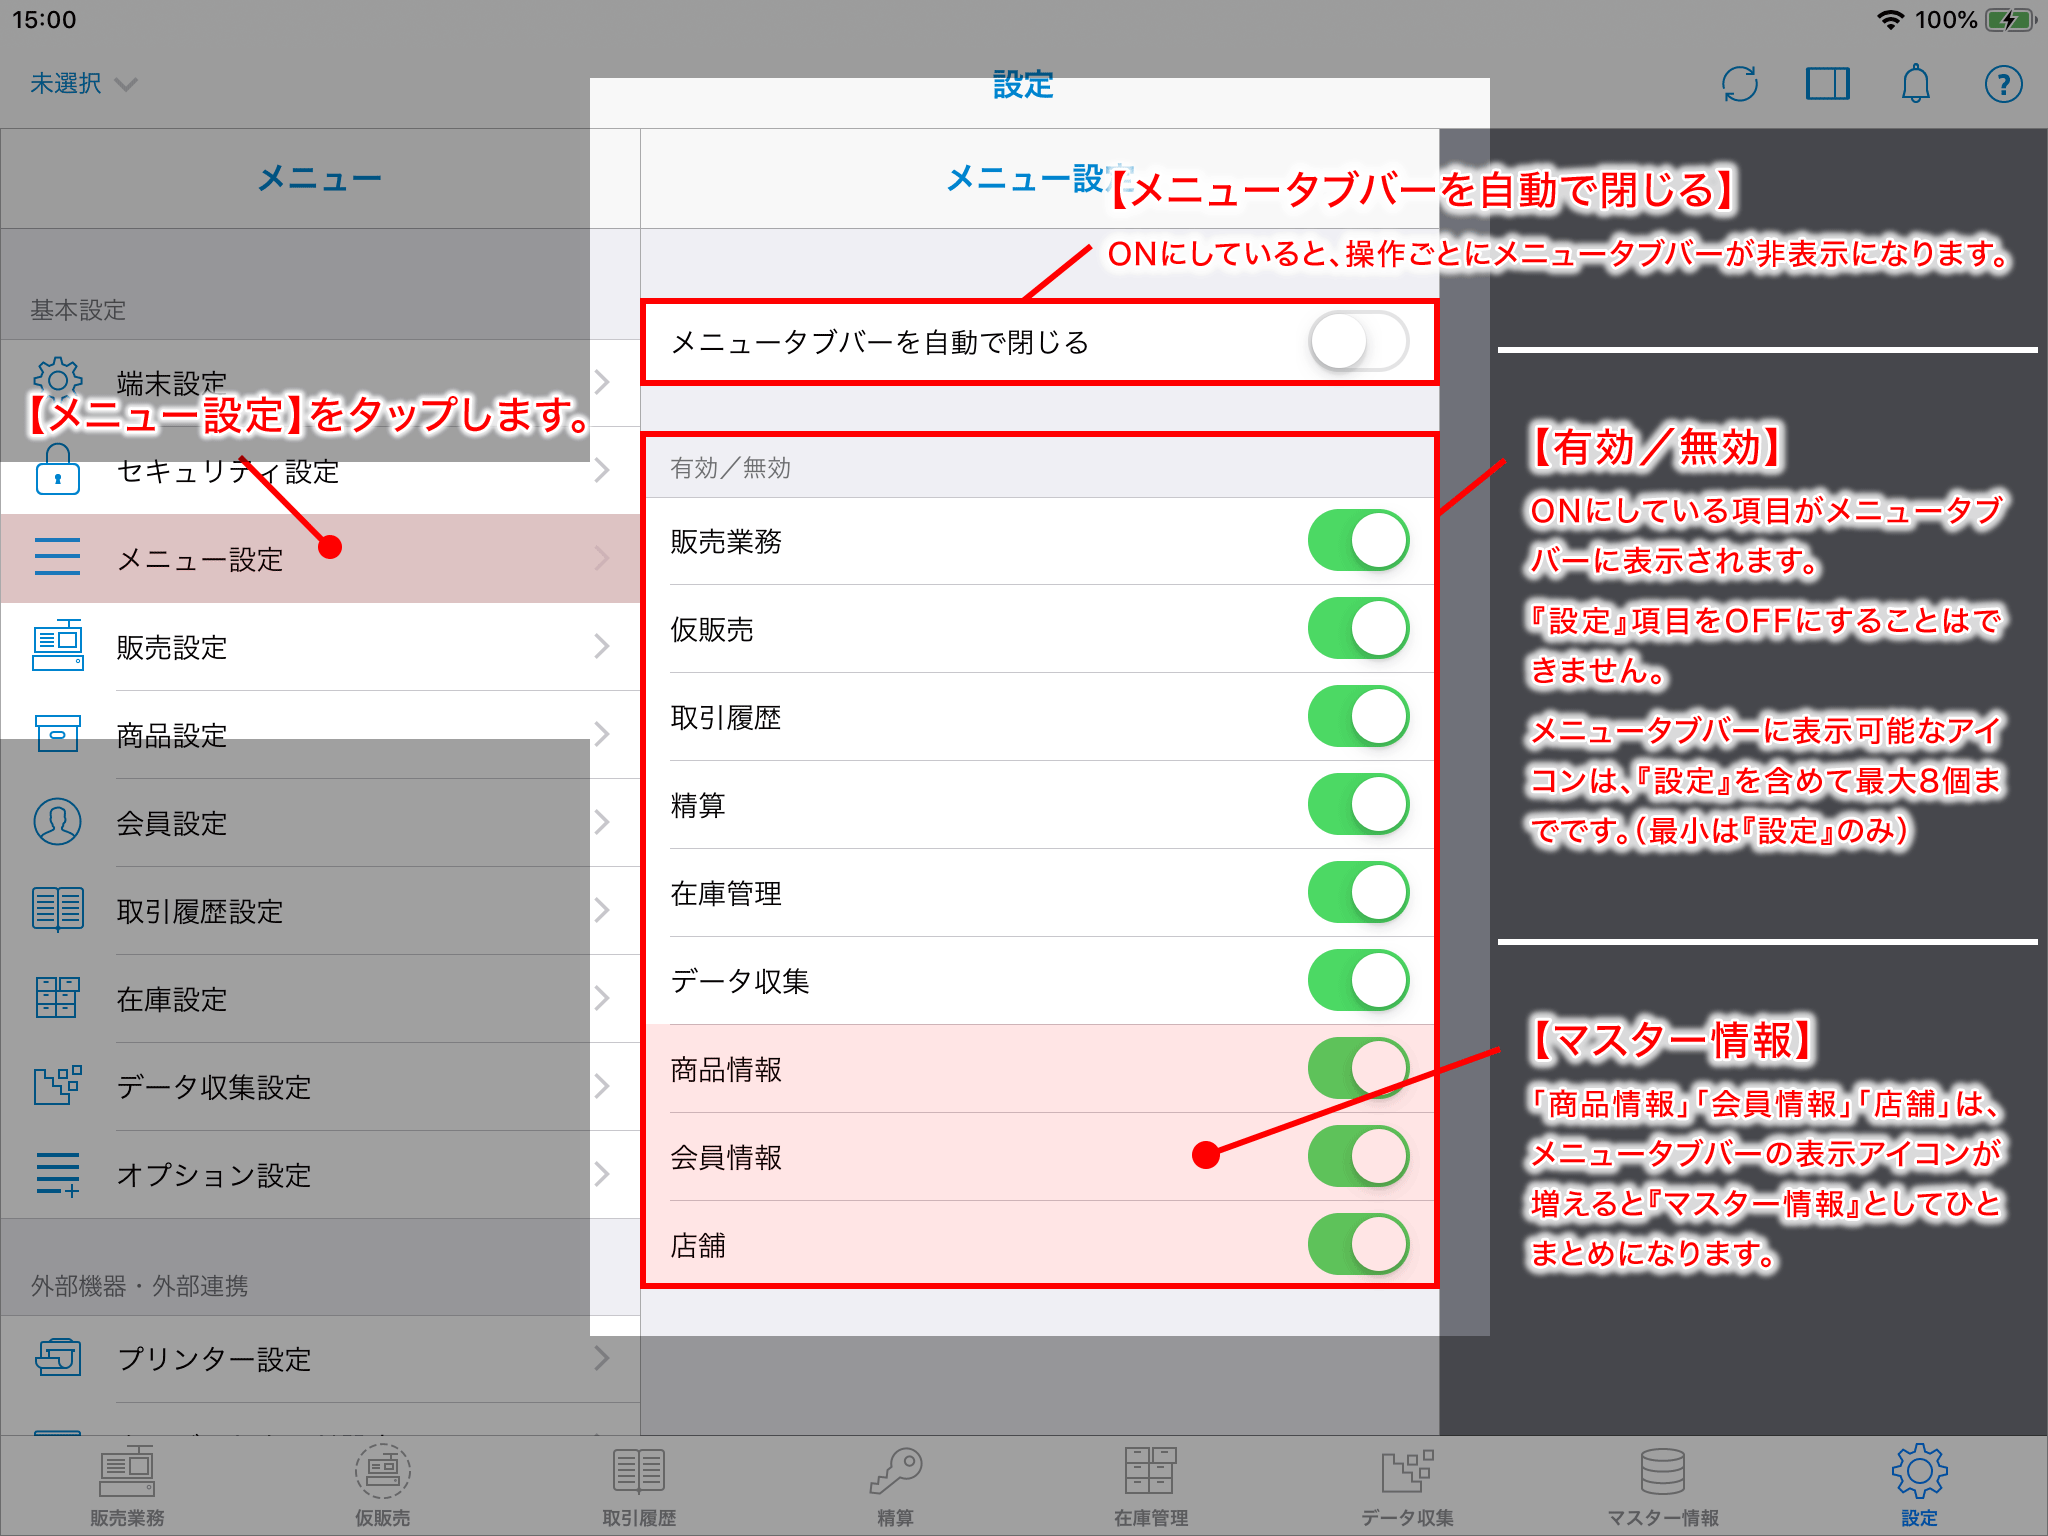The width and height of the screenshot is (2048, 1536).
Task: Switch to データ収集 bottom tab
Action: click(x=1407, y=1486)
